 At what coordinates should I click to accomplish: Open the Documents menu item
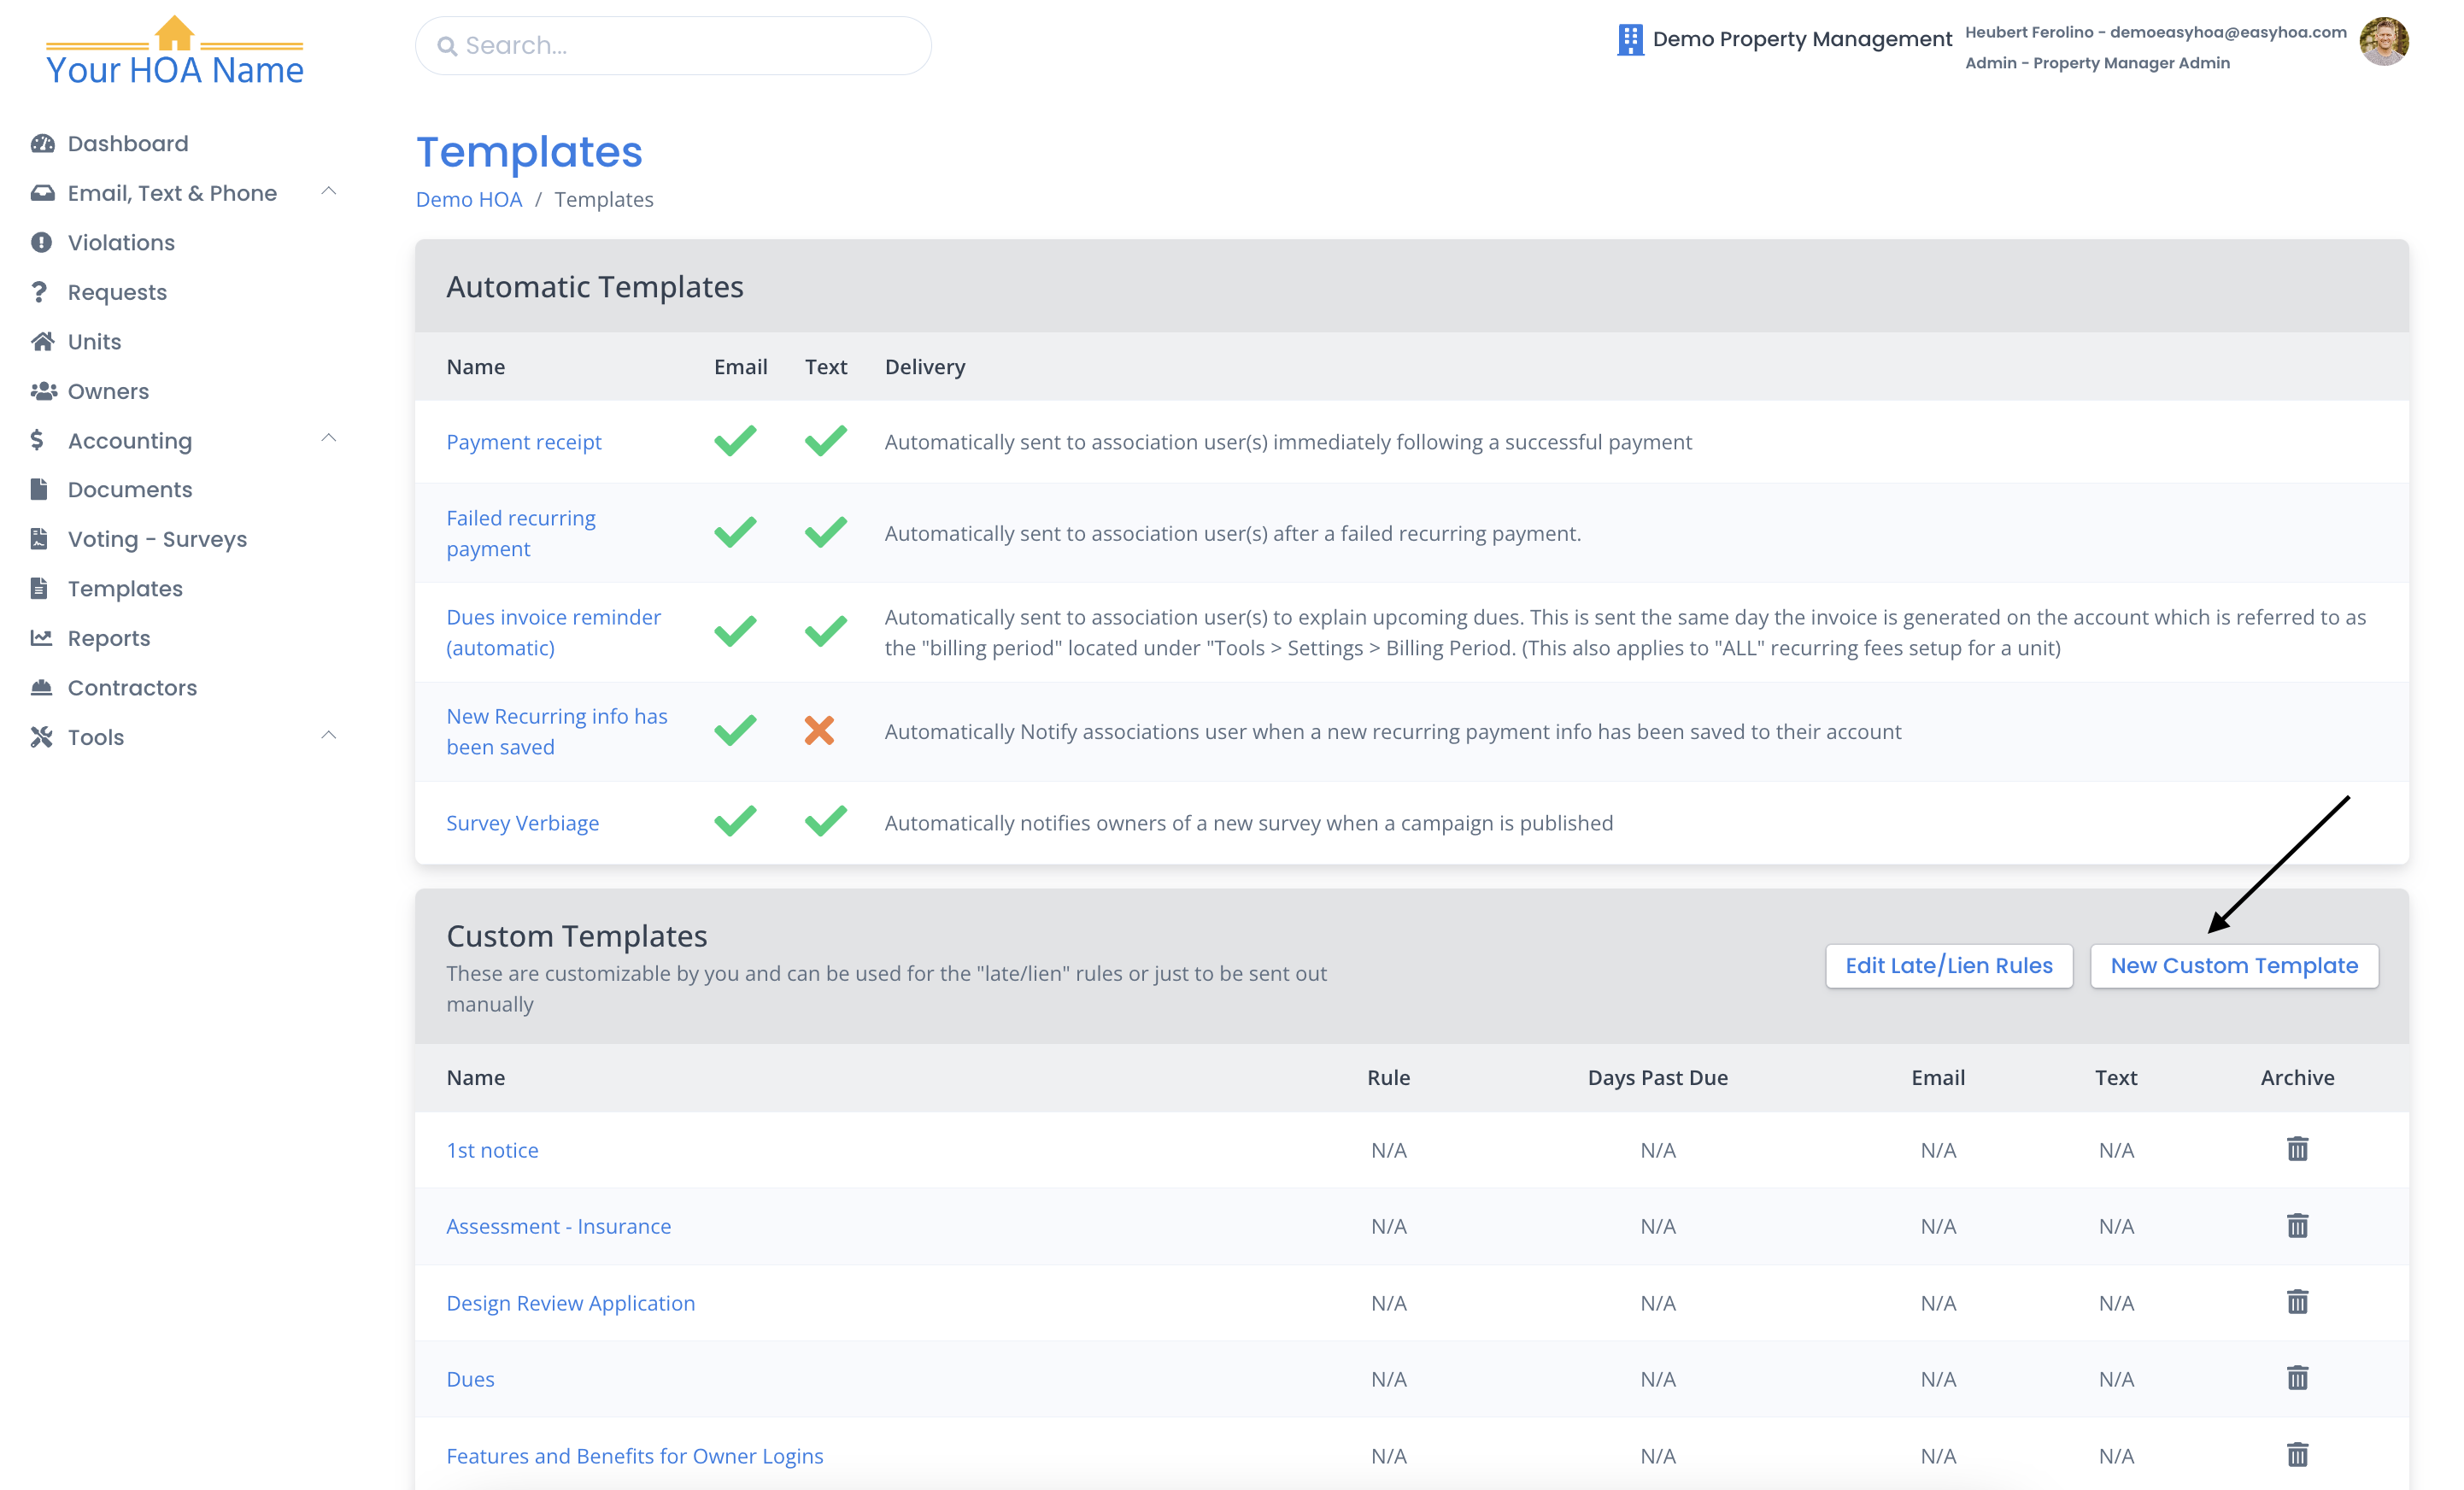[130, 489]
